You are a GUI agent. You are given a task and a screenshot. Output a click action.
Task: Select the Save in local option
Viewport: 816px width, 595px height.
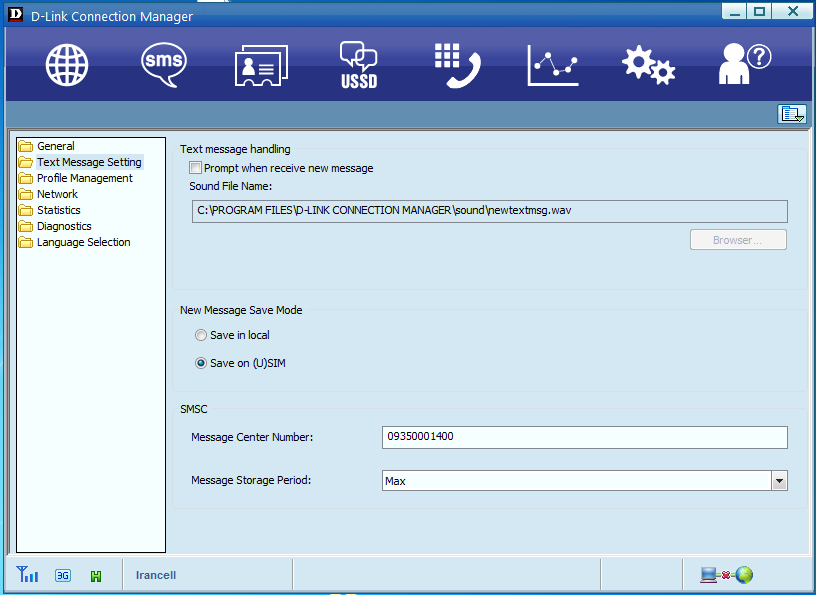[200, 335]
